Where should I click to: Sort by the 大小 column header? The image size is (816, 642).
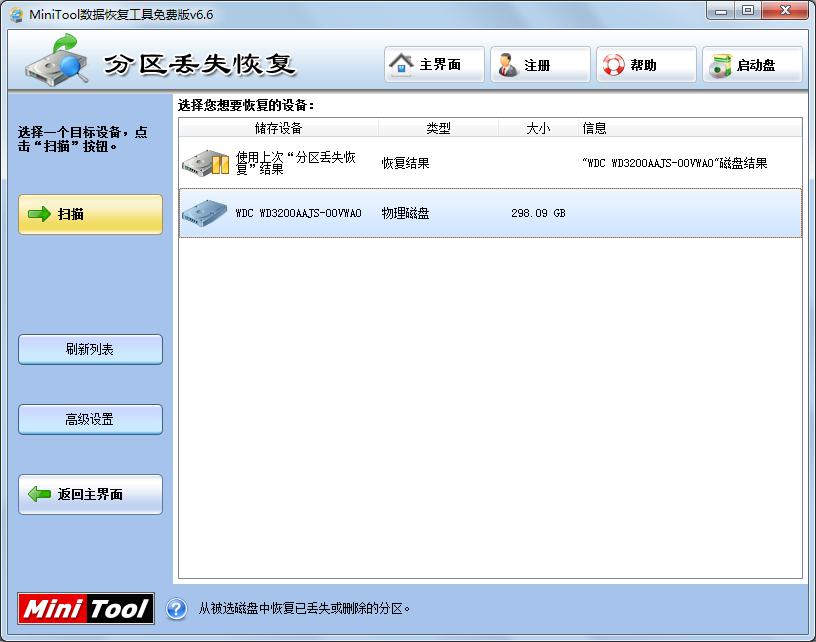538,128
